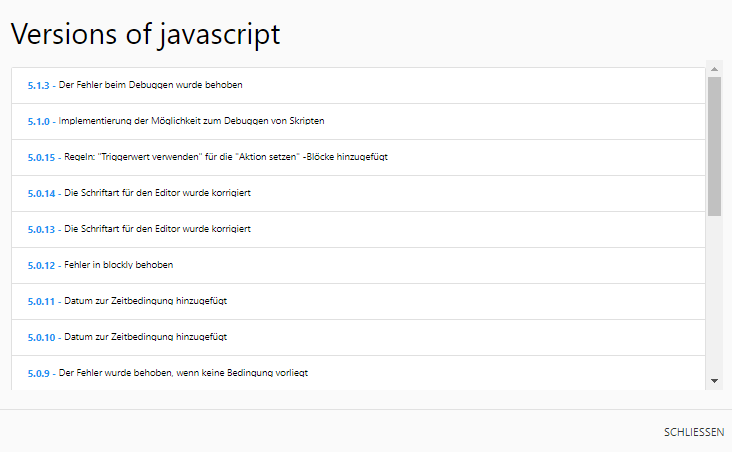Click "Versions of javascript" dialog title
The image size is (732, 452).
[x=145, y=33]
